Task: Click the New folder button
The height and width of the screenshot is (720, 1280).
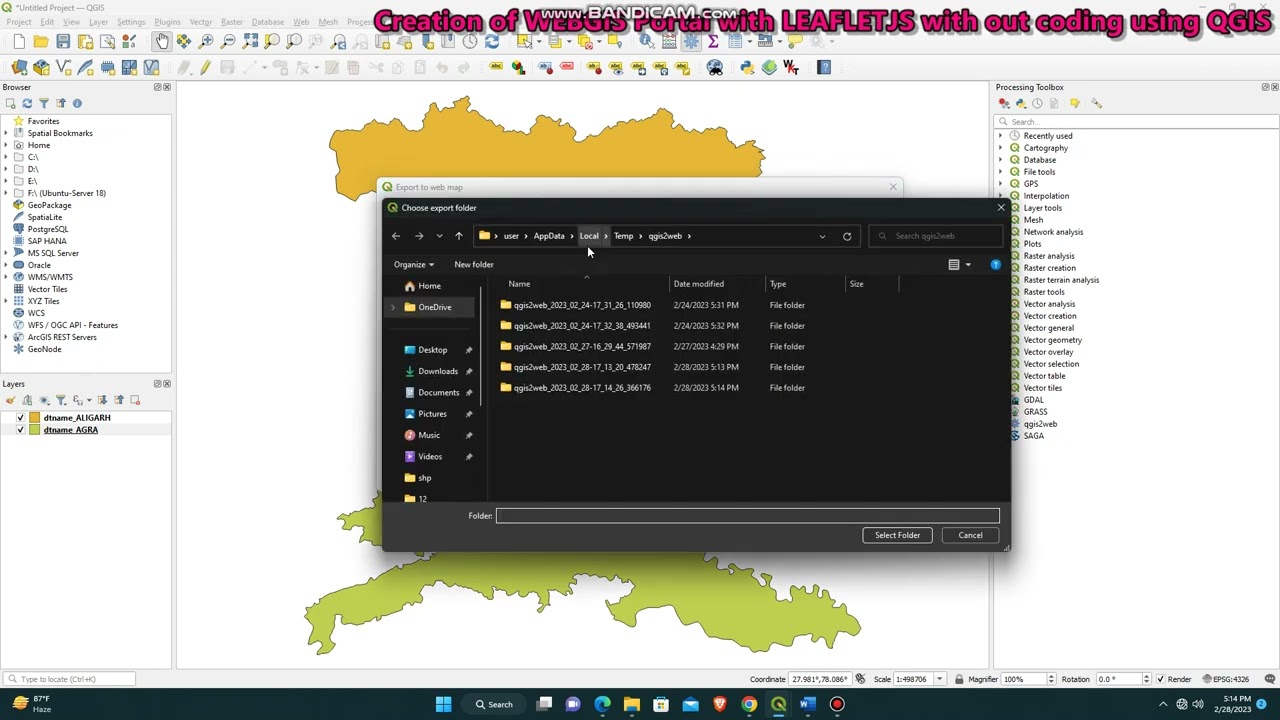Action: pyautogui.click(x=474, y=264)
